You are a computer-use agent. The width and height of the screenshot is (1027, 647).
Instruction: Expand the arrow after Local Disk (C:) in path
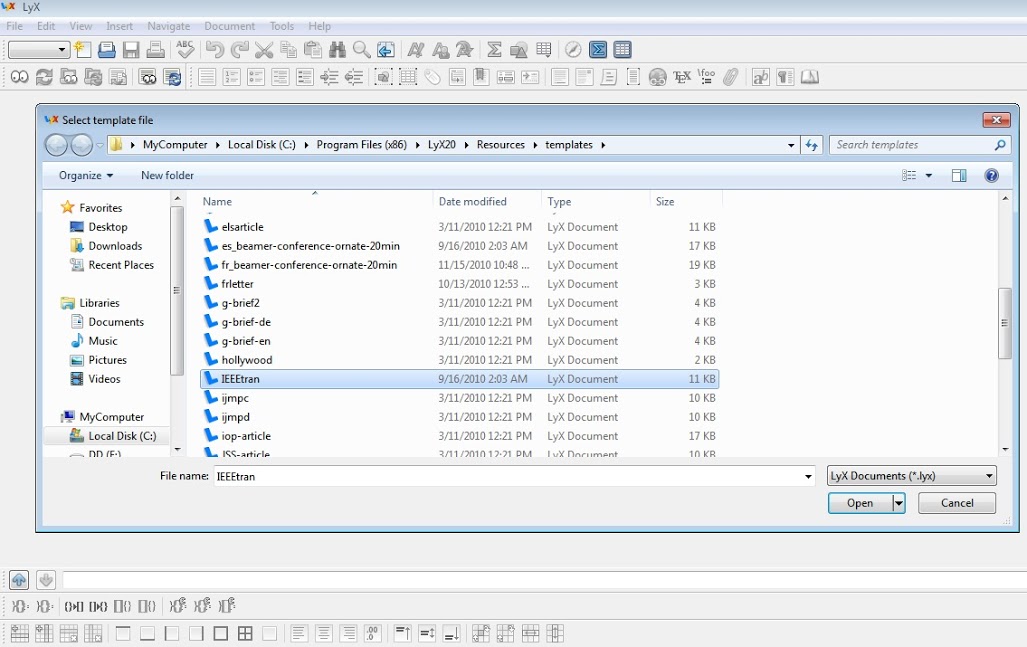pos(306,145)
